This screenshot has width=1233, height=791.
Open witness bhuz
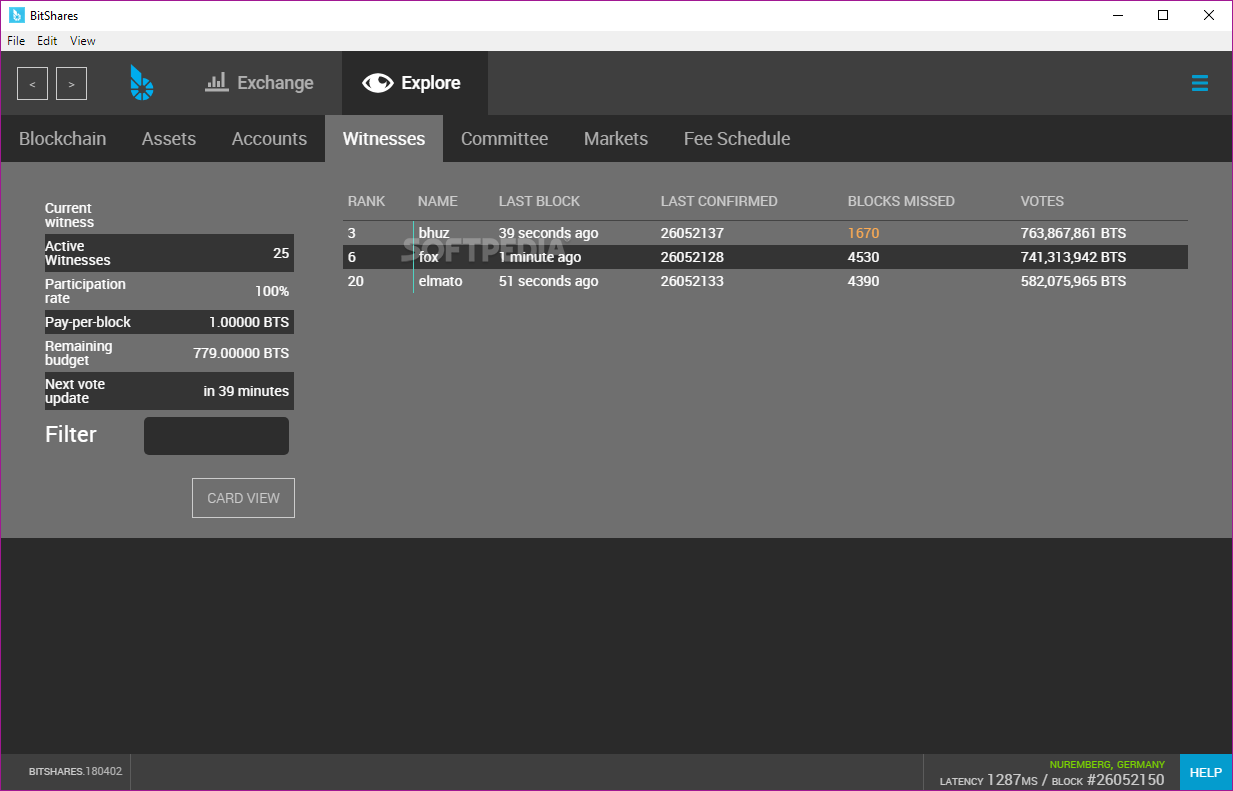[x=434, y=233]
